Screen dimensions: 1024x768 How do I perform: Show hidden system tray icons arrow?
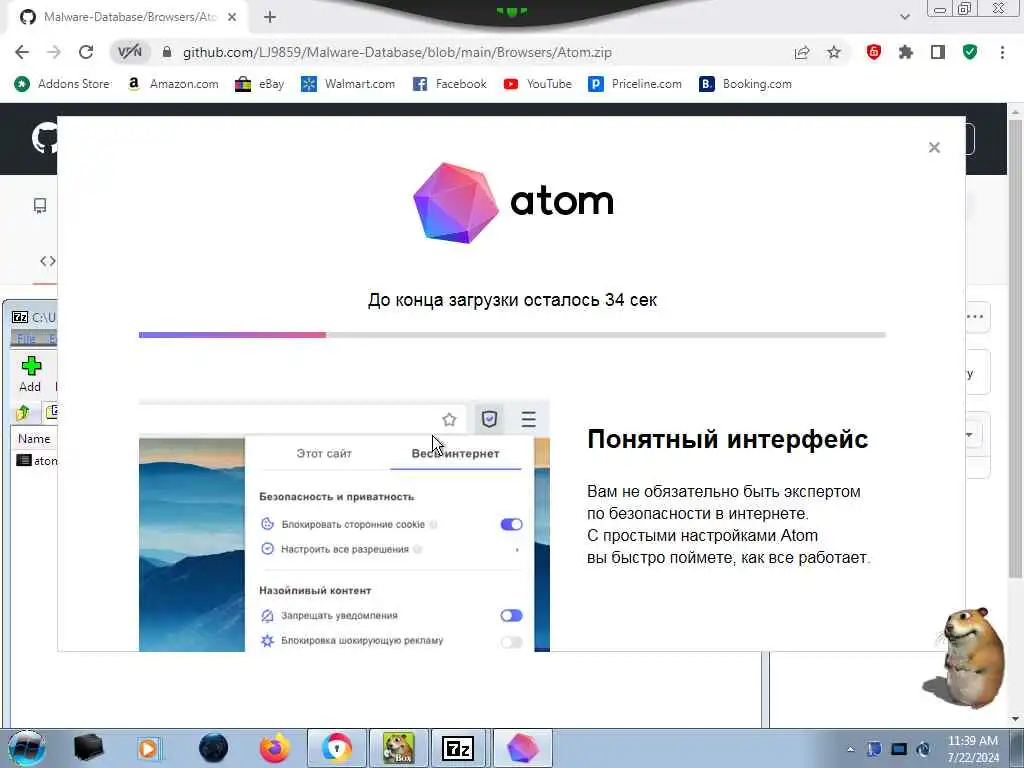tap(850, 749)
